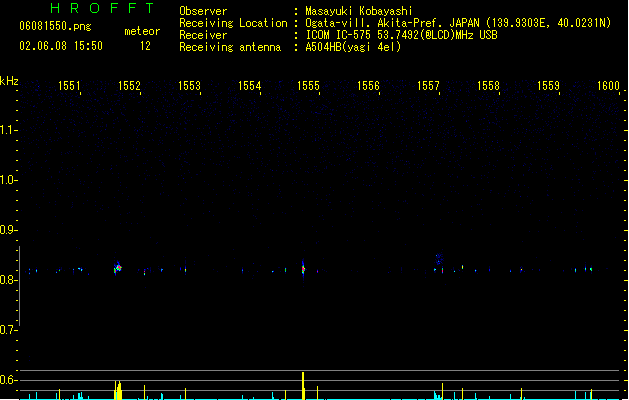The height and width of the screenshot is (400, 629).
Task: Click the Receiving Location value text
Action: click(458, 23)
